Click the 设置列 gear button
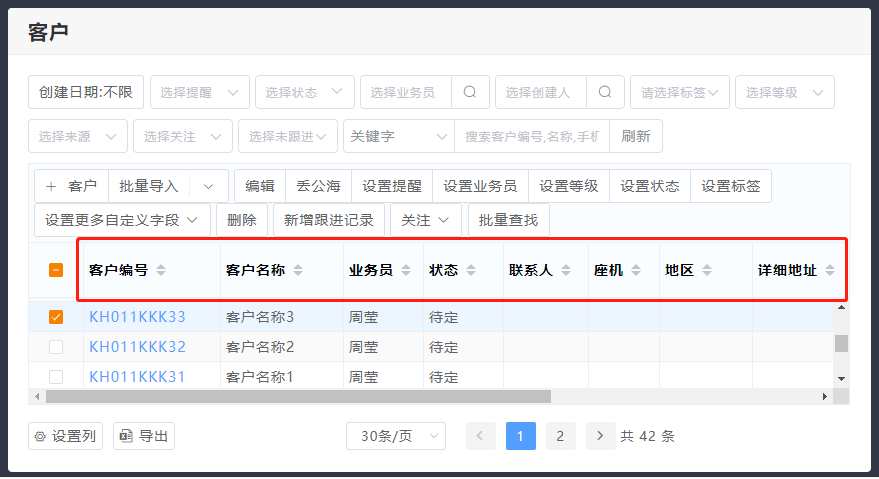 click(x=65, y=436)
